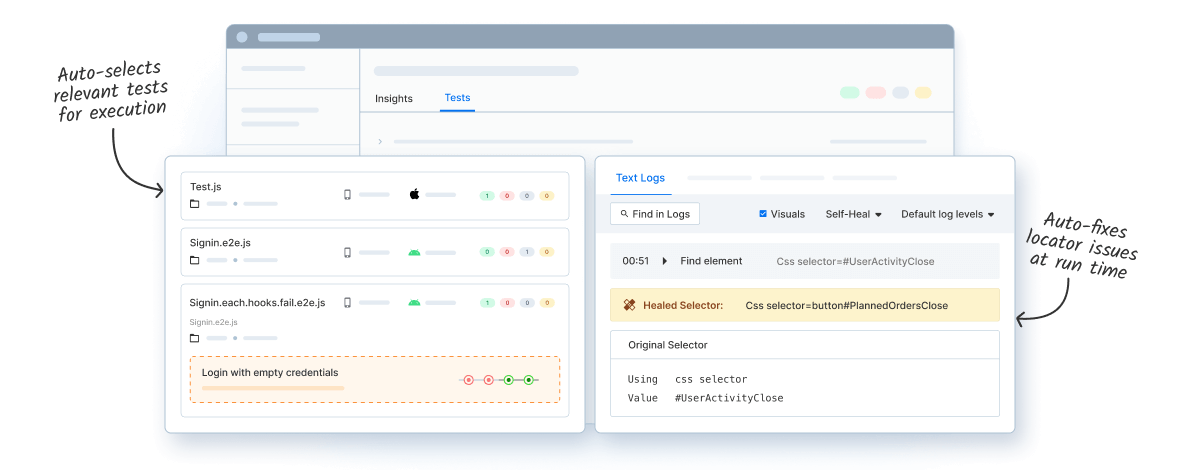Click the Apple logo in Test.js row
Image resolution: width=1180 pixels, height=470 pixels.
click(414, 194)
